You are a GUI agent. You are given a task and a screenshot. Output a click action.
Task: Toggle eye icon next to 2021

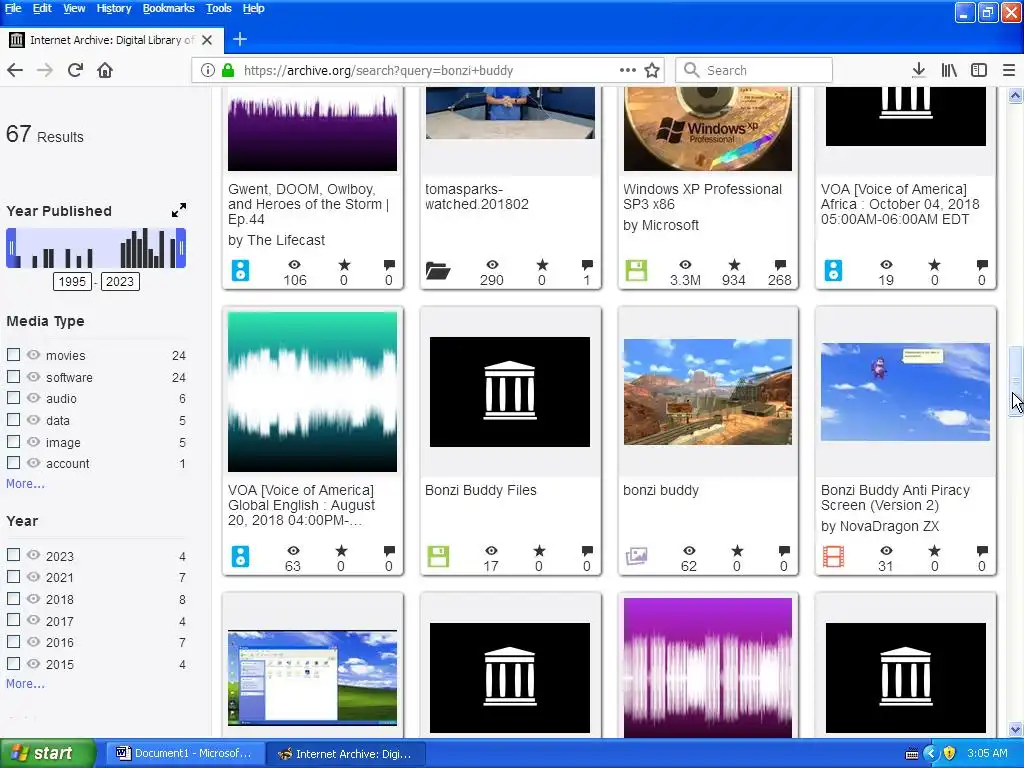(x=33, y=577)
